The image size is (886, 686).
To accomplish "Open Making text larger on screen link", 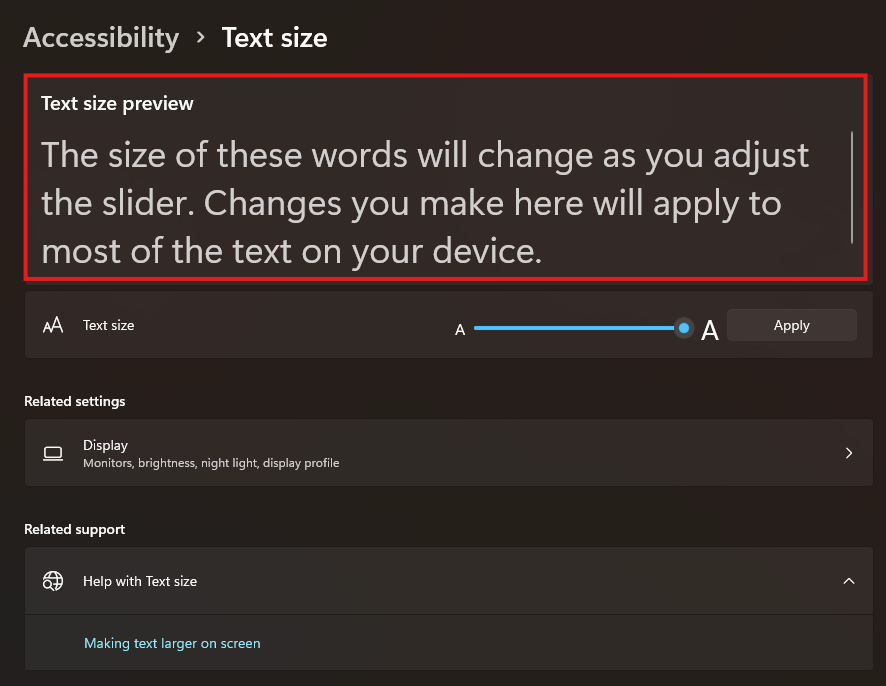I will (x=172, y=643).
